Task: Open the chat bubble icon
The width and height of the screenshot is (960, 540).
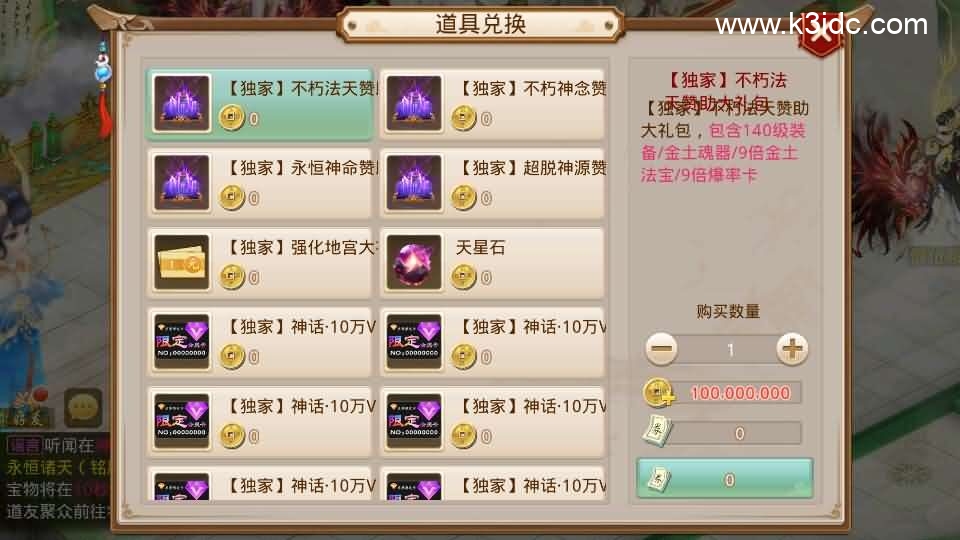Action: click(83, 407)
